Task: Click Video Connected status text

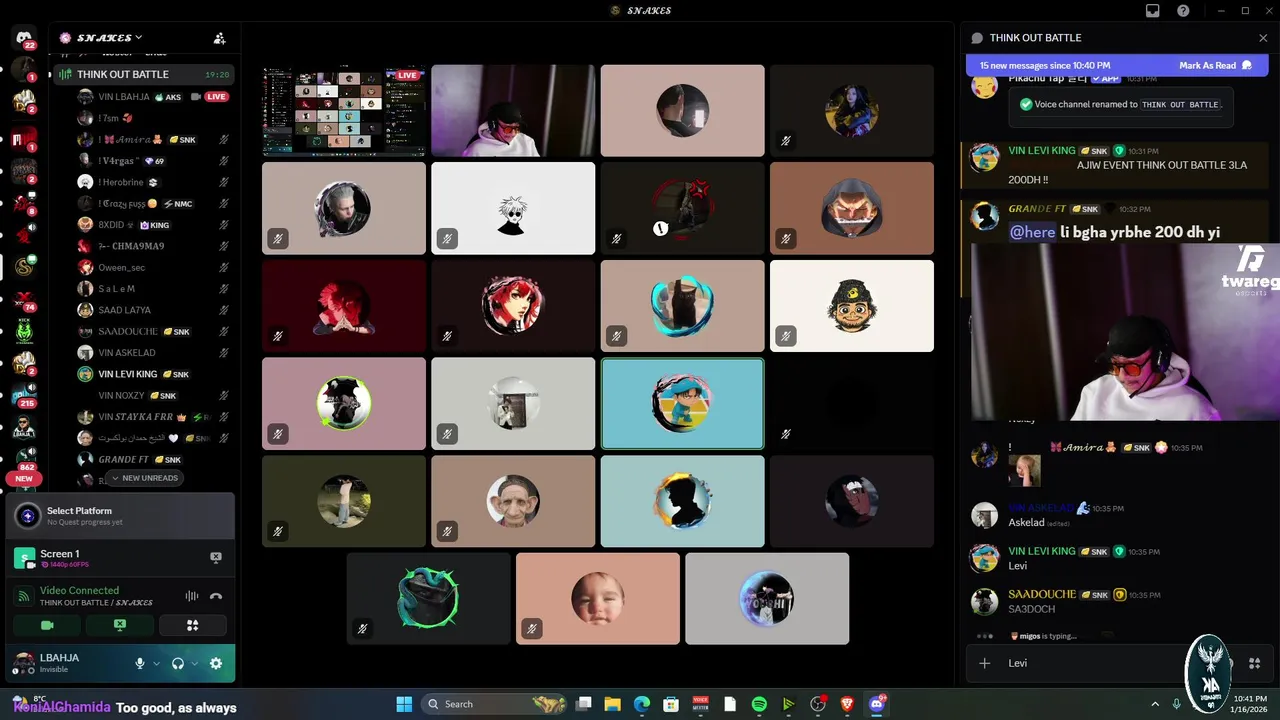Action: pos(79,590)
